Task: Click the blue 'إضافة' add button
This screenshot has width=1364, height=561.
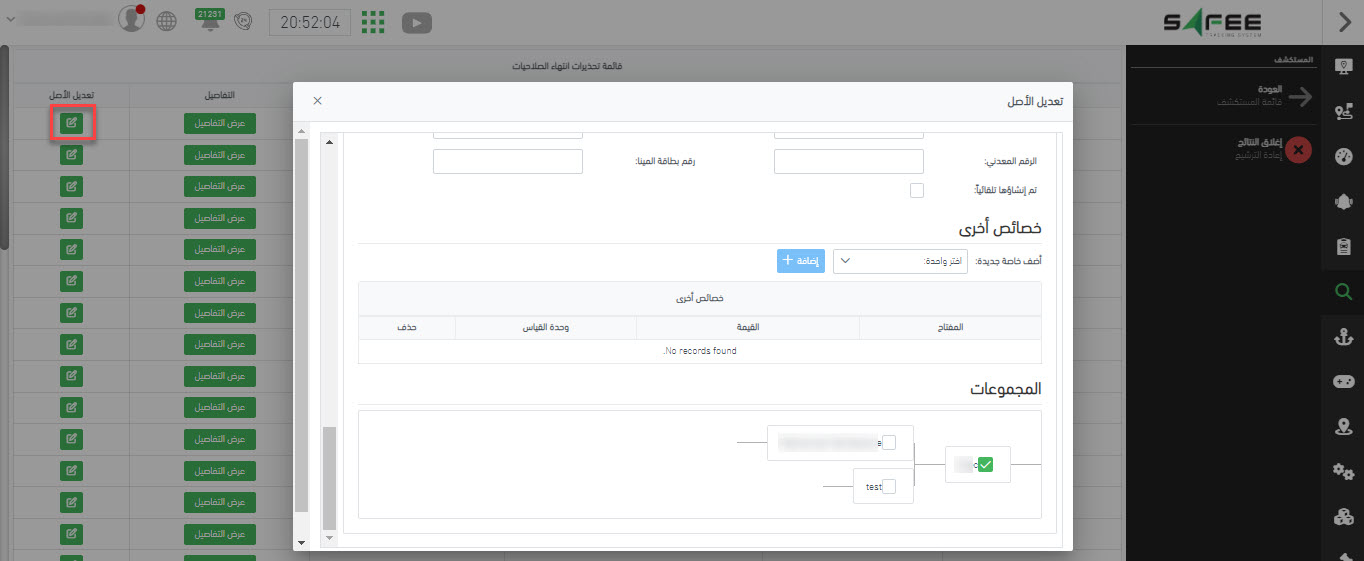Action: click(801, 261)
